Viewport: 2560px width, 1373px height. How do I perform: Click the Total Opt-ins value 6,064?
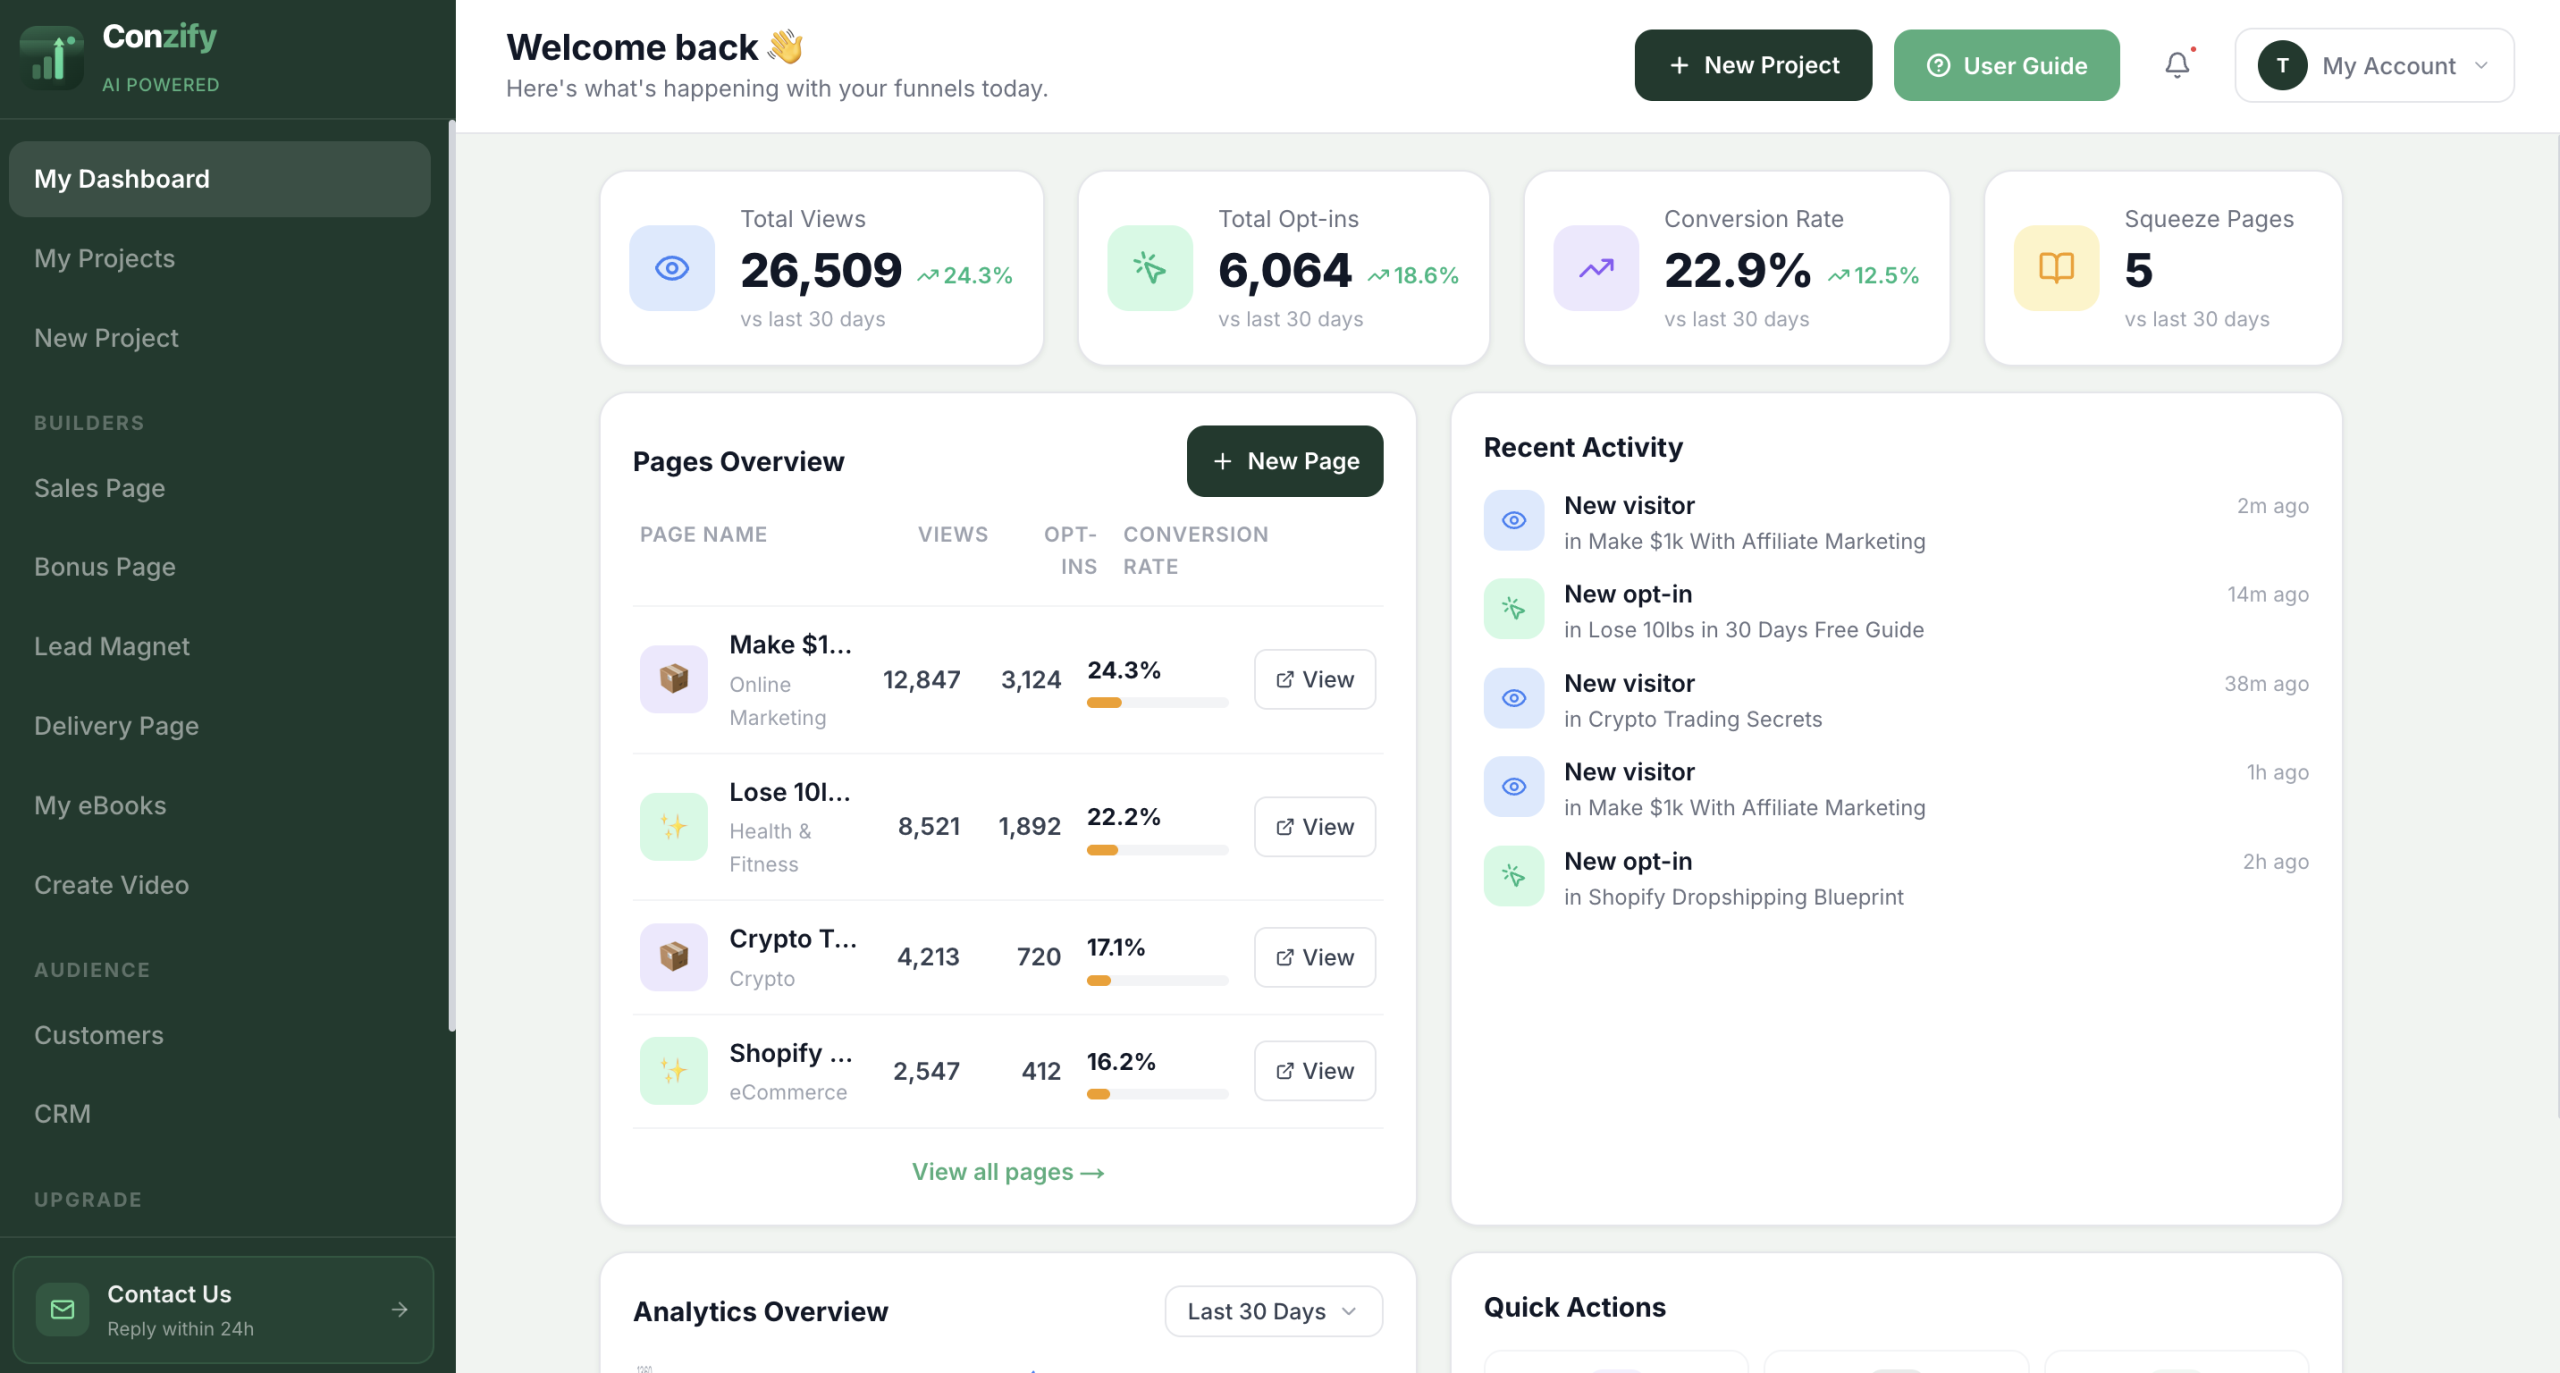point(1285,271)
